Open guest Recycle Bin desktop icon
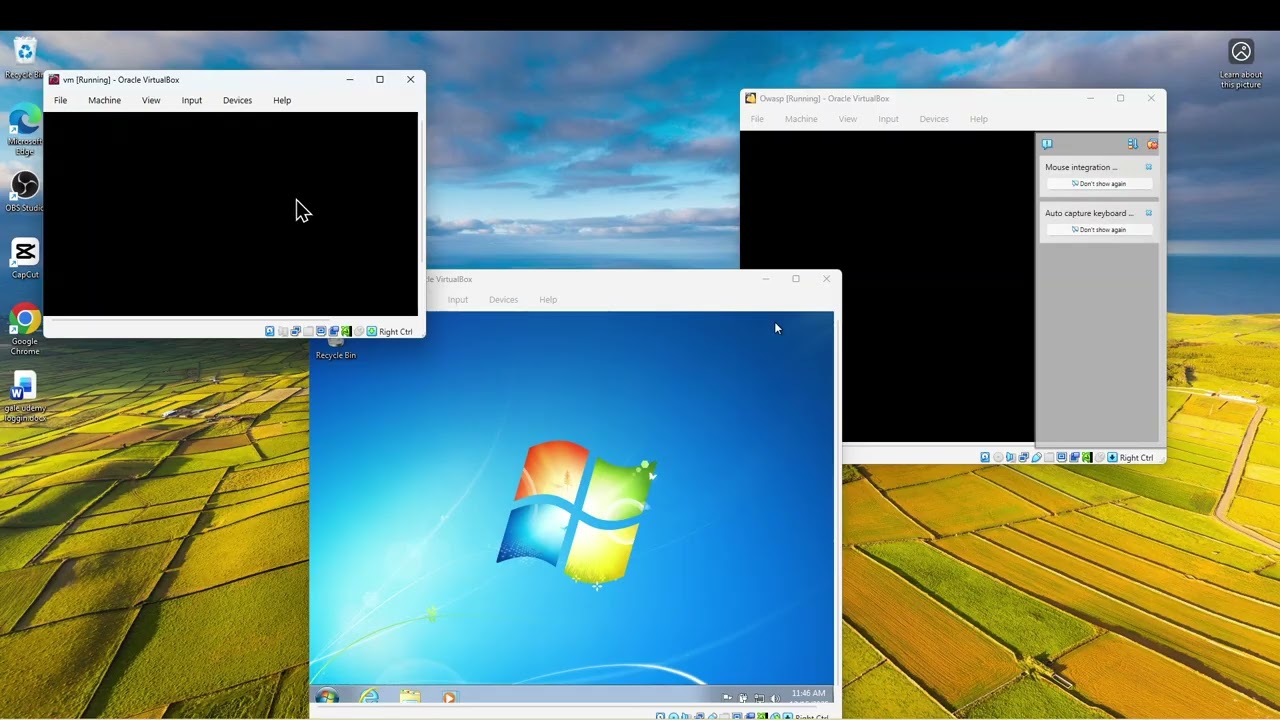Image resolution: width=1280 pixels, height=720 pixels. (336, 348)
